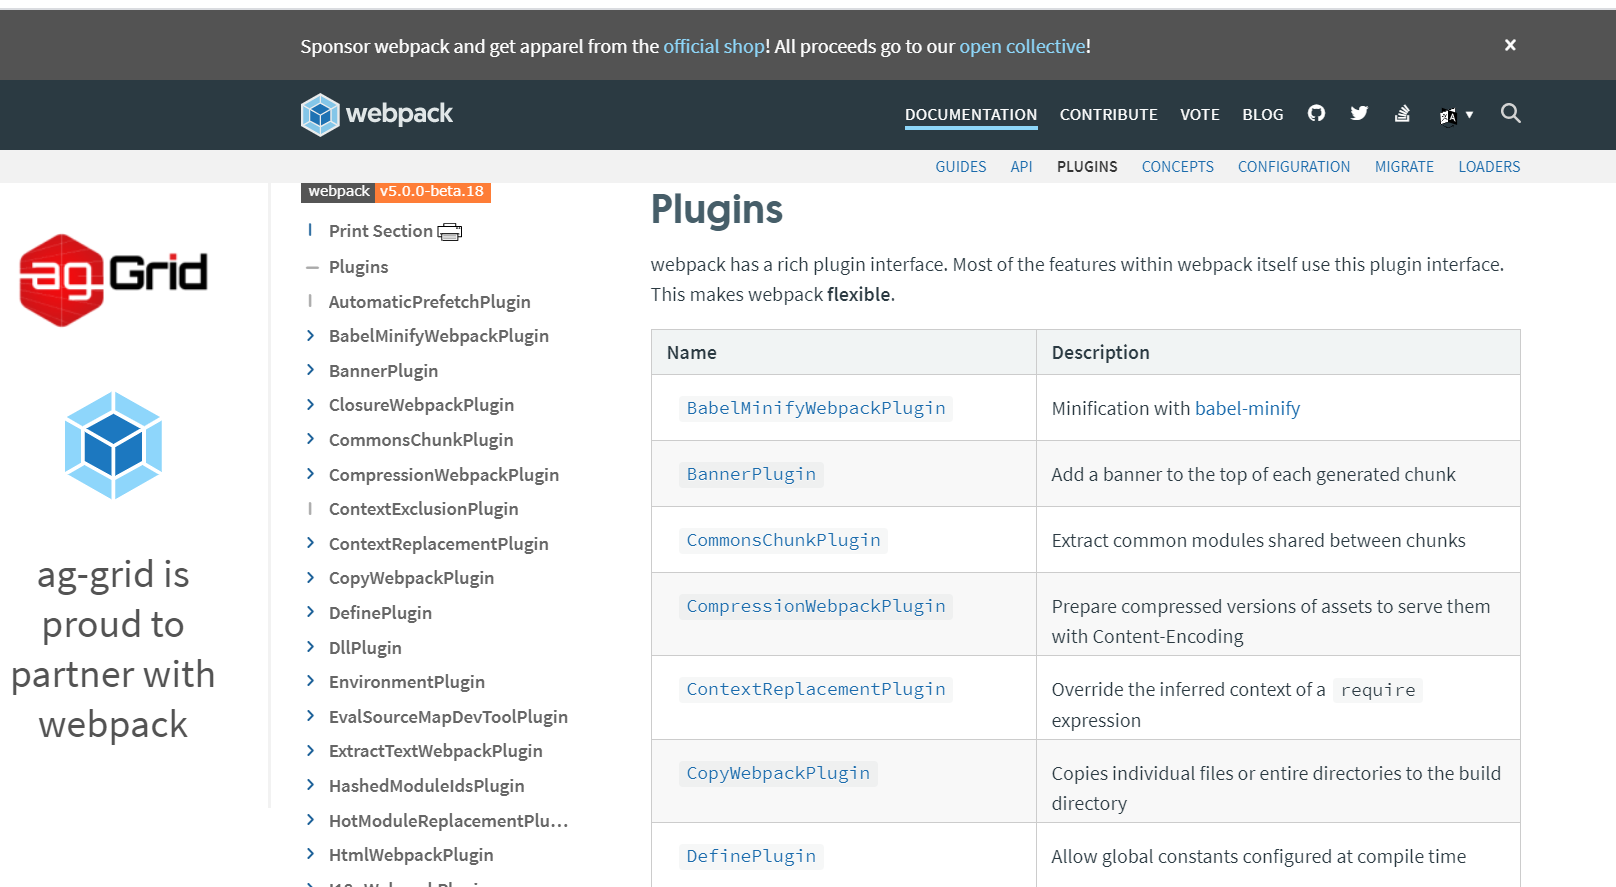The height and width of the screenshot is (887, 1616).
Task: Expand the BannerPlugin sidebar chevron
Action: 310,370
